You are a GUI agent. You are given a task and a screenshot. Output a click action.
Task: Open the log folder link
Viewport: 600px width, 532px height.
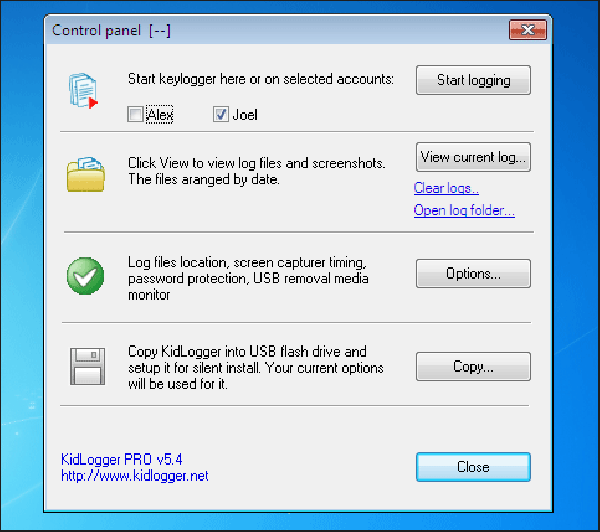pos(464,211)
